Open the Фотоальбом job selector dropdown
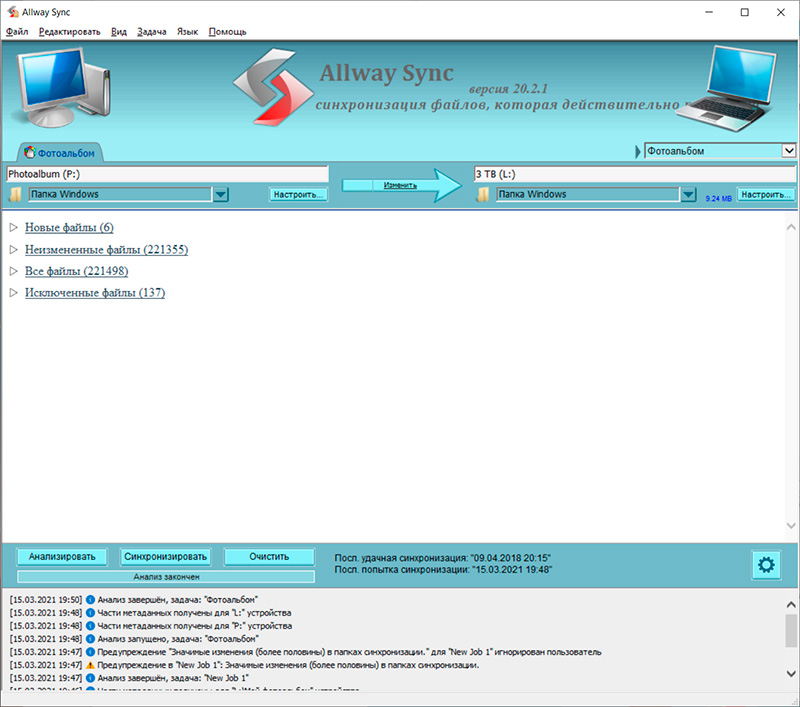 (x=788, y=151)
